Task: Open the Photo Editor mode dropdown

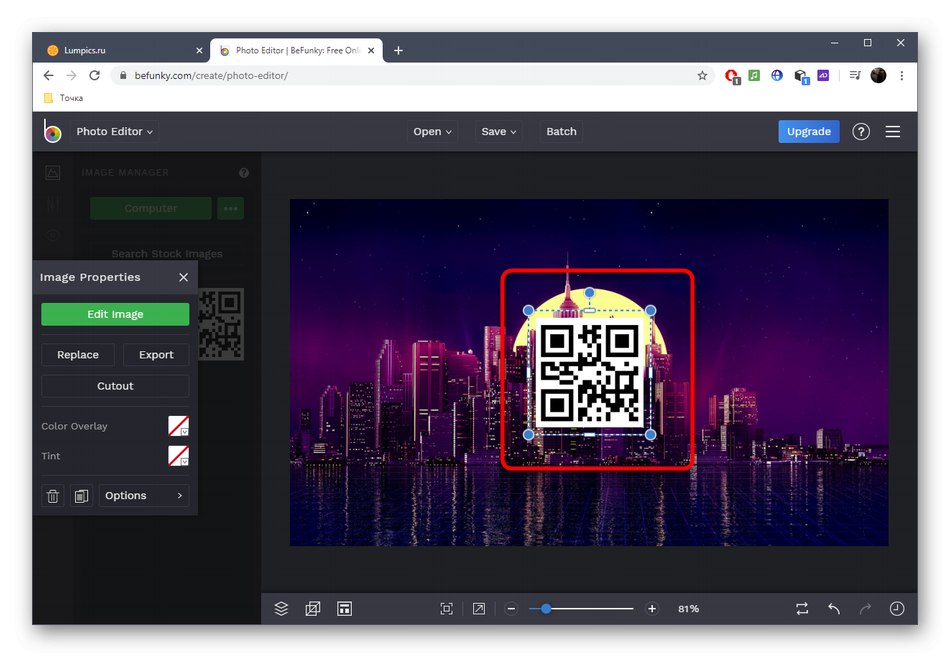Action: 115,132
